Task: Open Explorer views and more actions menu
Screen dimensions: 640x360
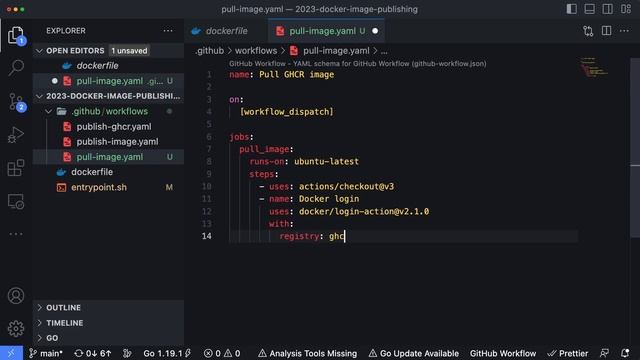Action: [168, 31]
